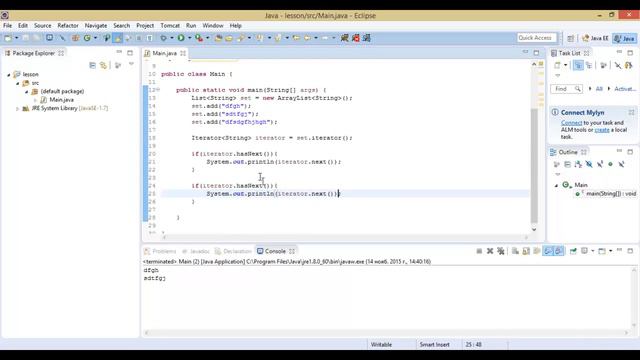The width and height of the screenshot is (640, 360).
Task: Click the Open Perspective icon
Action: click(x=571, y=38)
